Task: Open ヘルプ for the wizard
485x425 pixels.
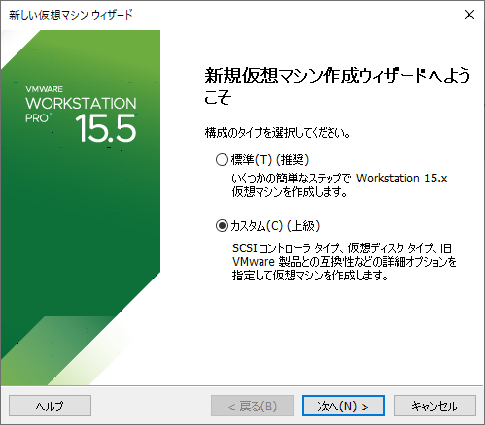Action: [50, 406]
